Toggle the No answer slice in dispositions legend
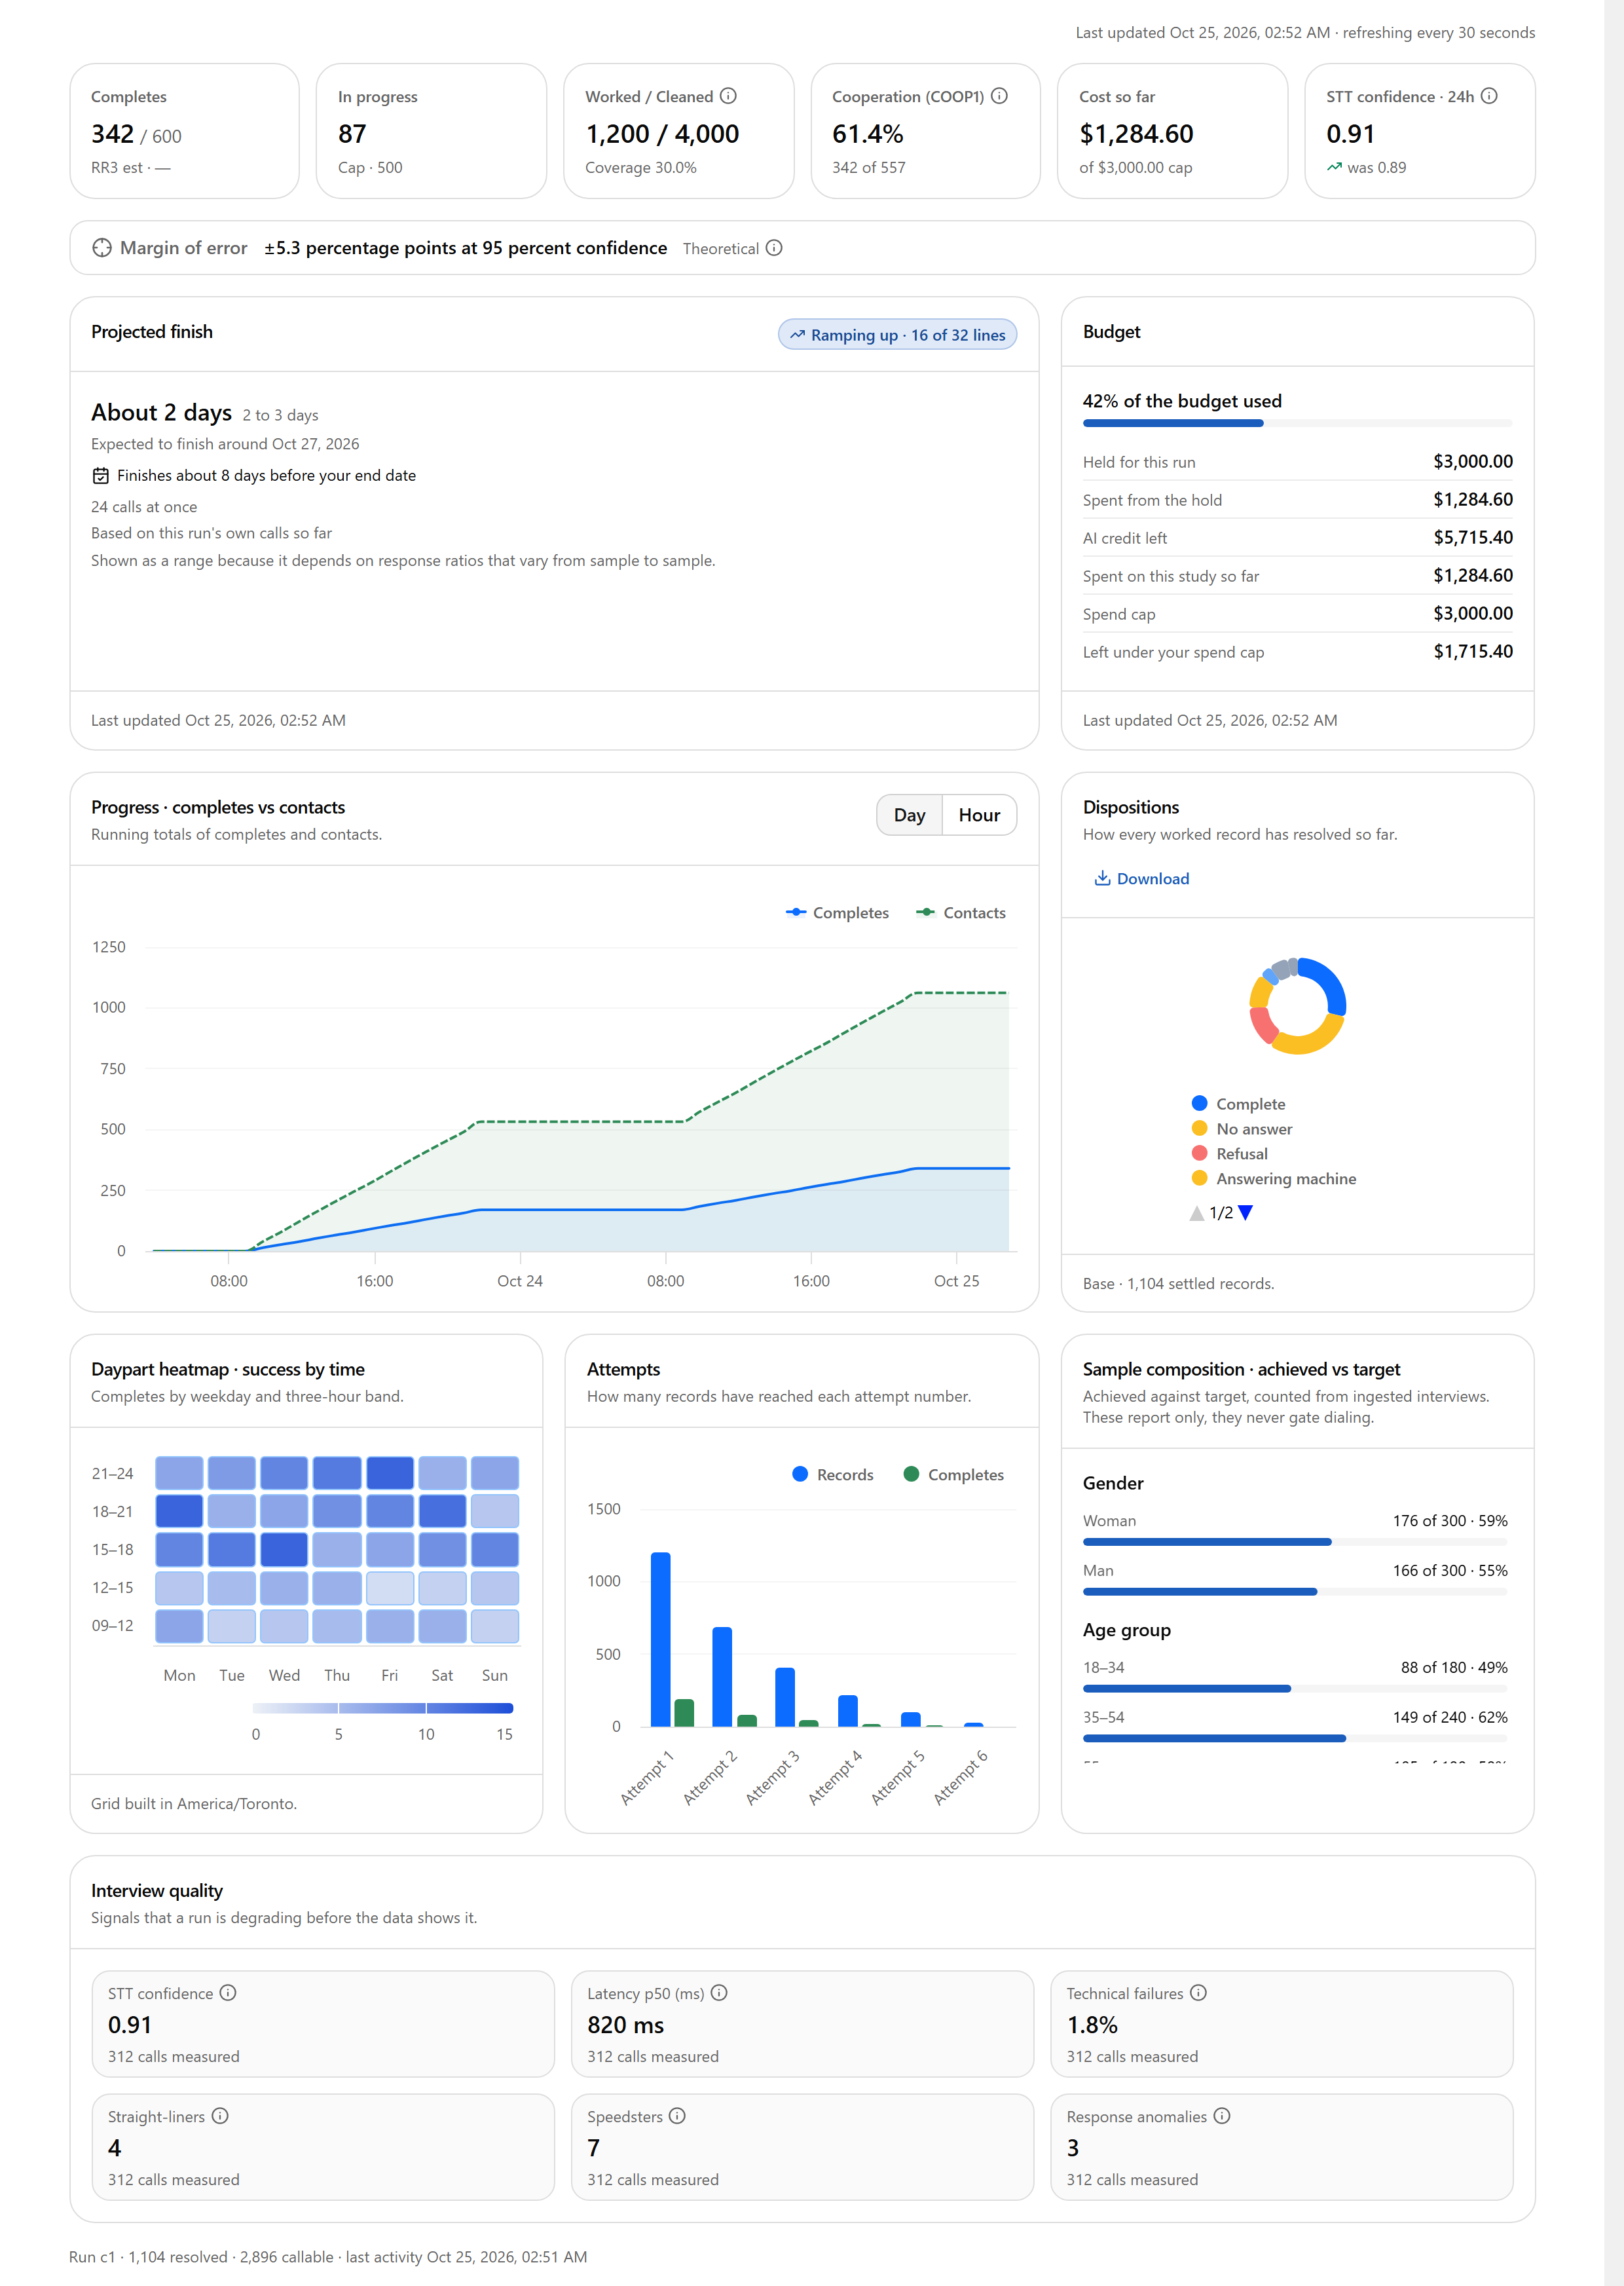Viewport: 1624px width, 2286px height. pos(1242,1129)
